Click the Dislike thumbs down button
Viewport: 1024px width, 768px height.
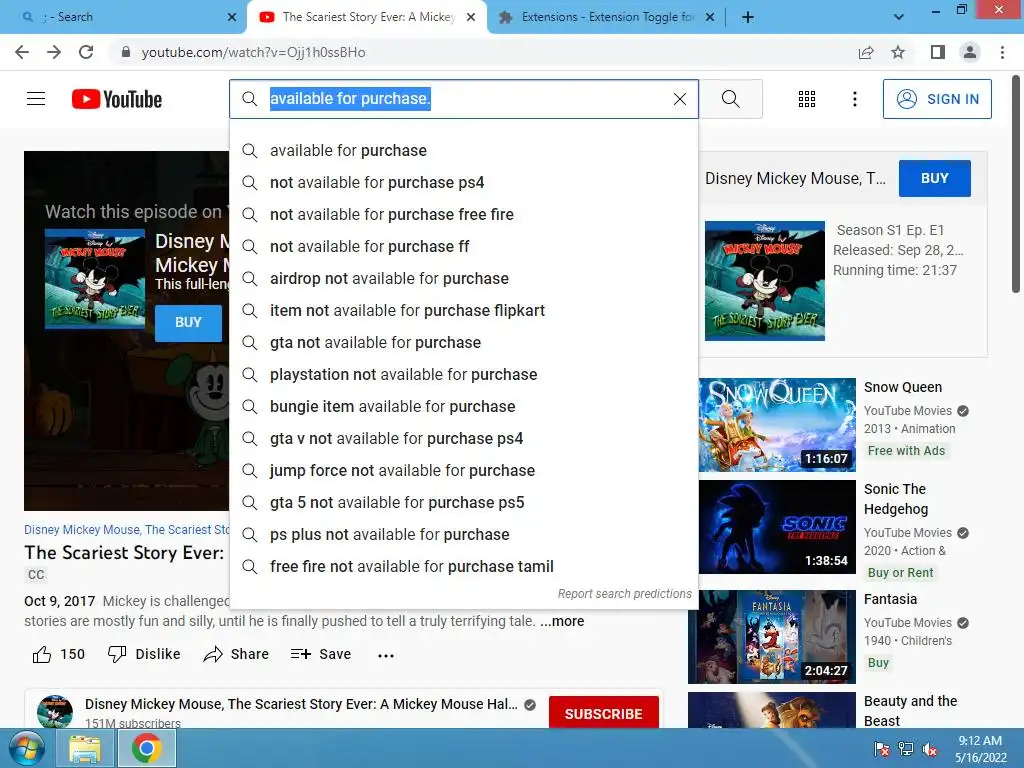(x=144, y=654)
